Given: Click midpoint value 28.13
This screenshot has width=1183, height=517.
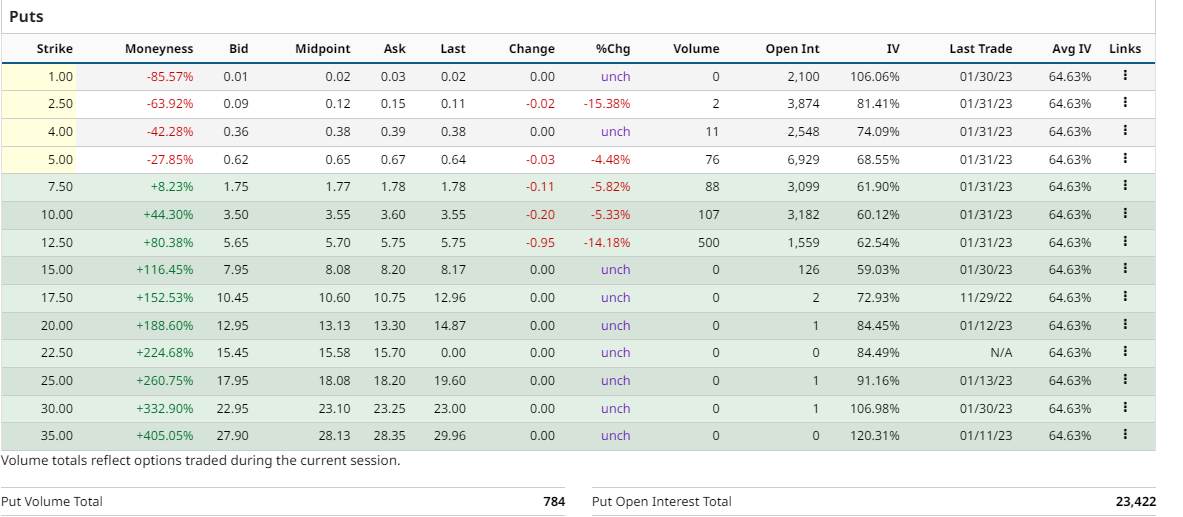Looking at the screenshot, I should 334,436.
